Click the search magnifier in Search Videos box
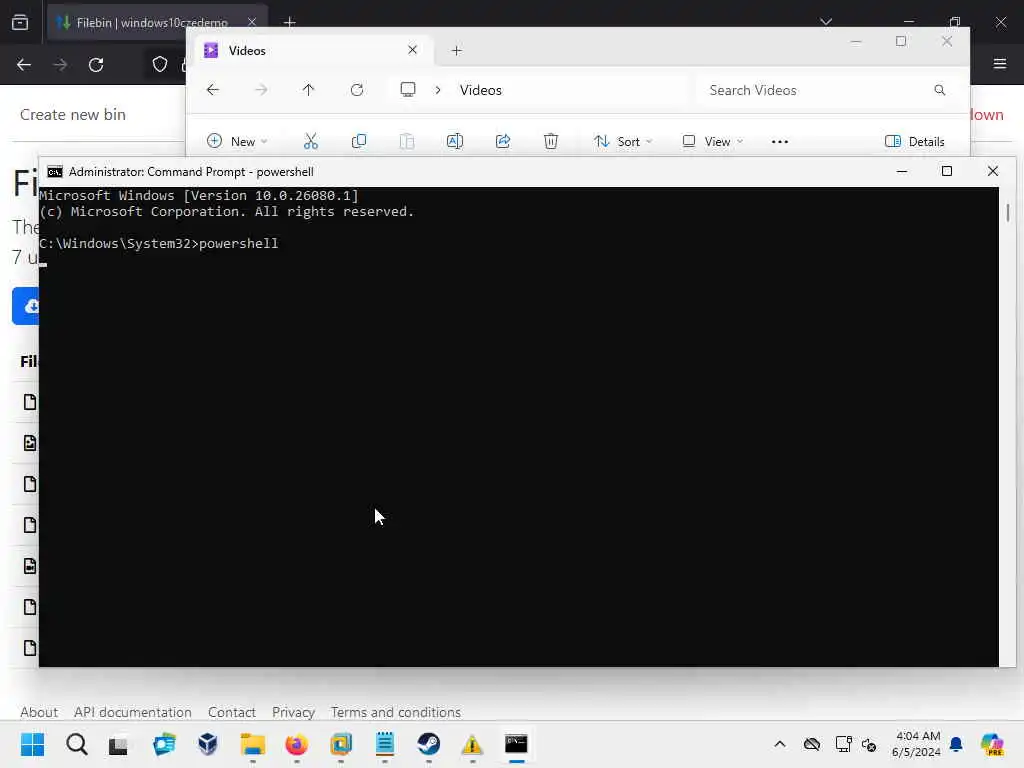 [x=939, y=89]
